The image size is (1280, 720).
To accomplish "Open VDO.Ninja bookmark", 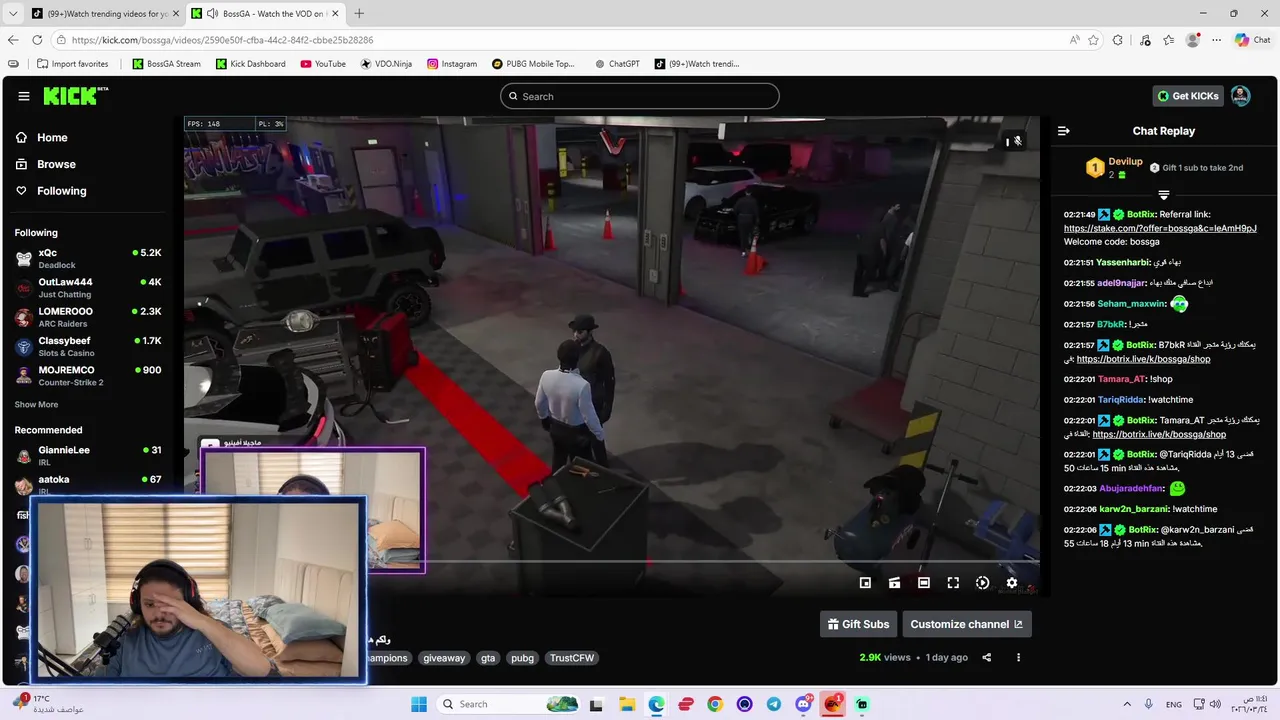I will [386, 64].
